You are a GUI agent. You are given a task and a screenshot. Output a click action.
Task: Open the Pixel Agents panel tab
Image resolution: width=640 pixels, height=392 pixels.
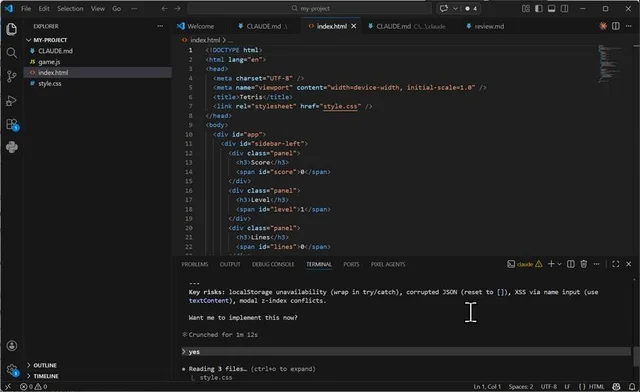[388, 264]
